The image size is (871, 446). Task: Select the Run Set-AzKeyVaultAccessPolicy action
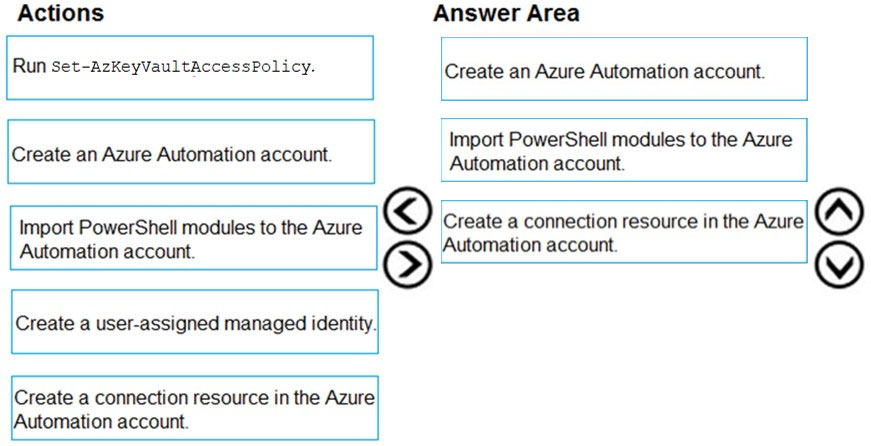(x=190, y=68)
